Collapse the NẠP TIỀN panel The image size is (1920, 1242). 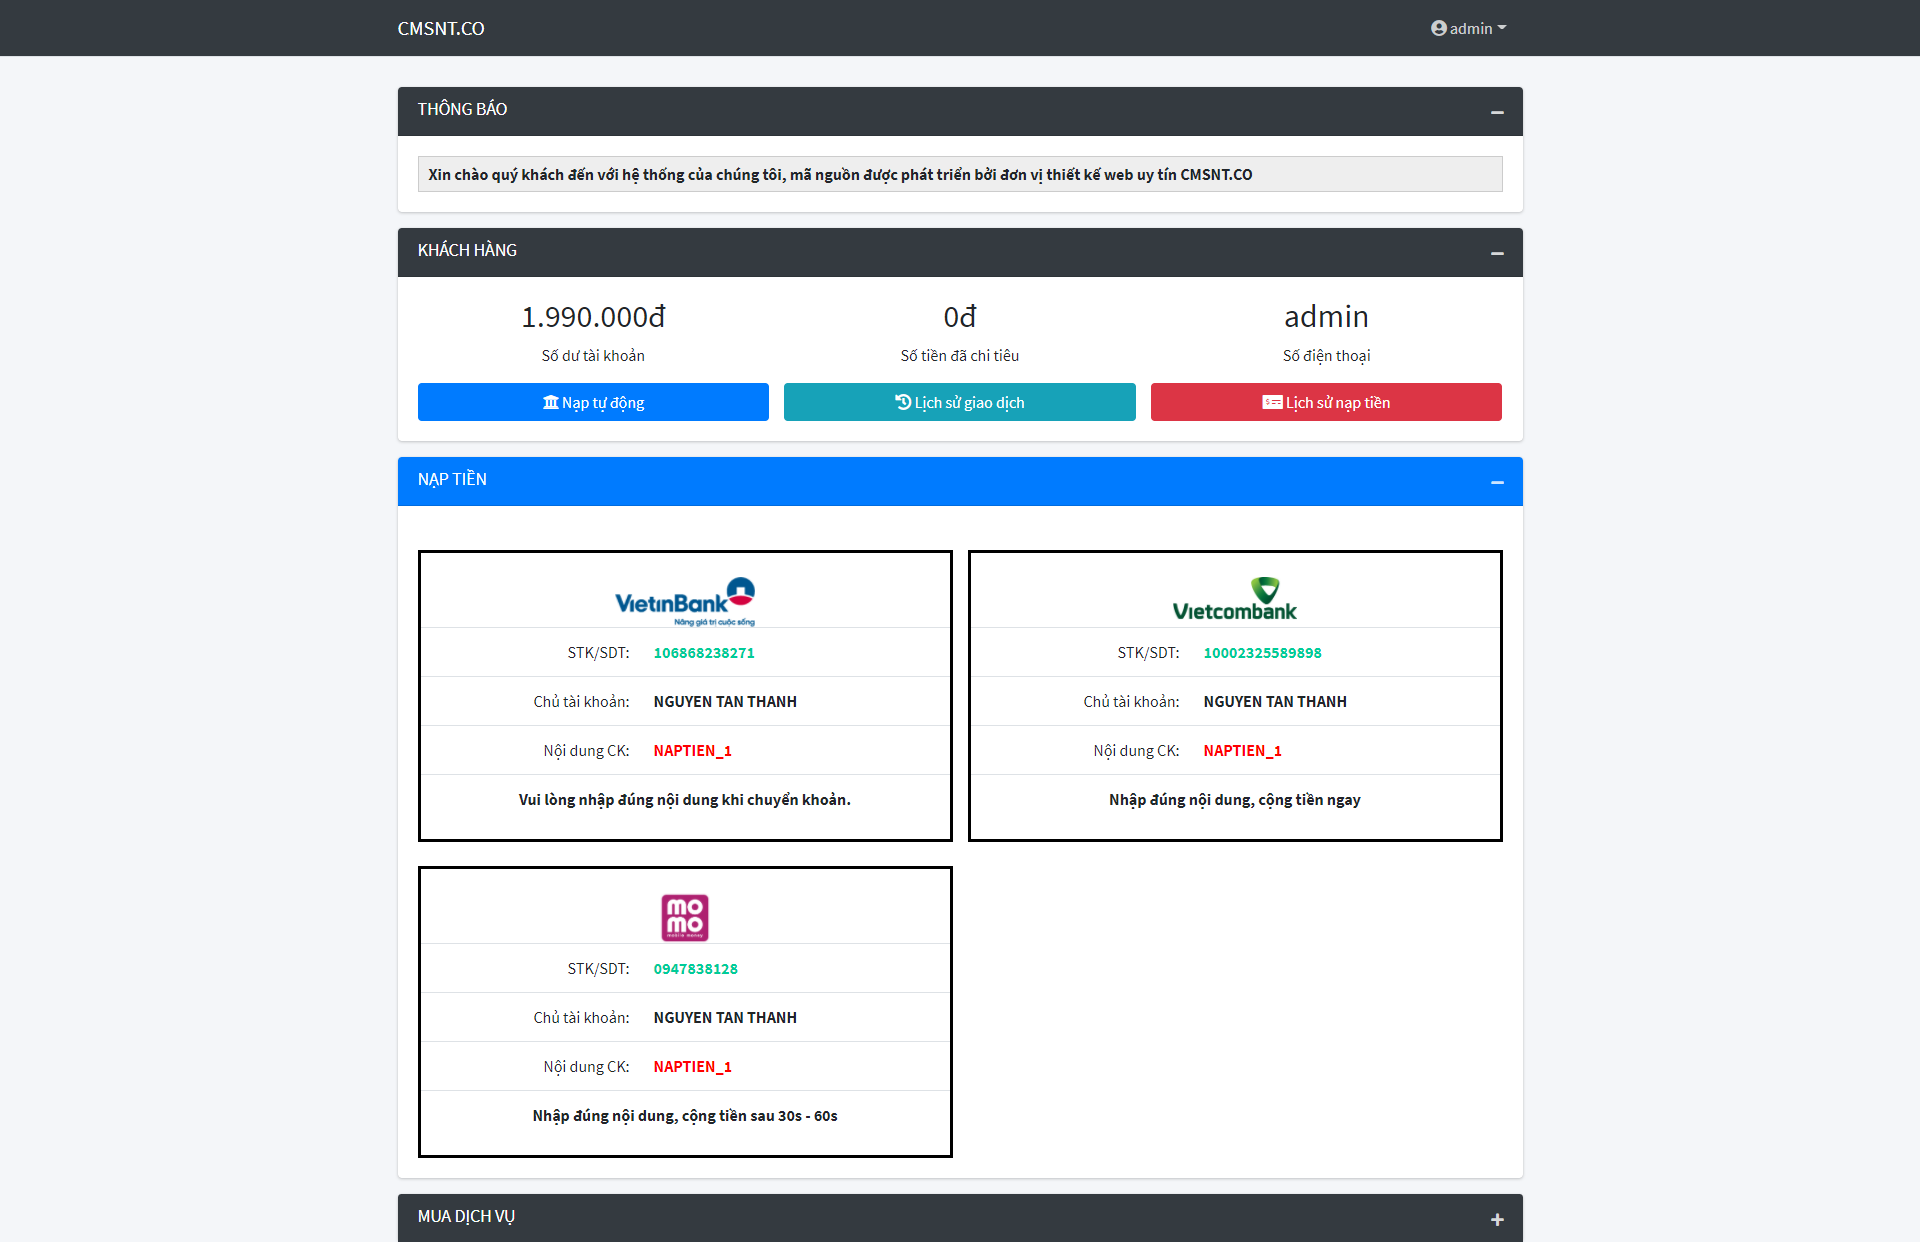click(x=1497, y=482)
